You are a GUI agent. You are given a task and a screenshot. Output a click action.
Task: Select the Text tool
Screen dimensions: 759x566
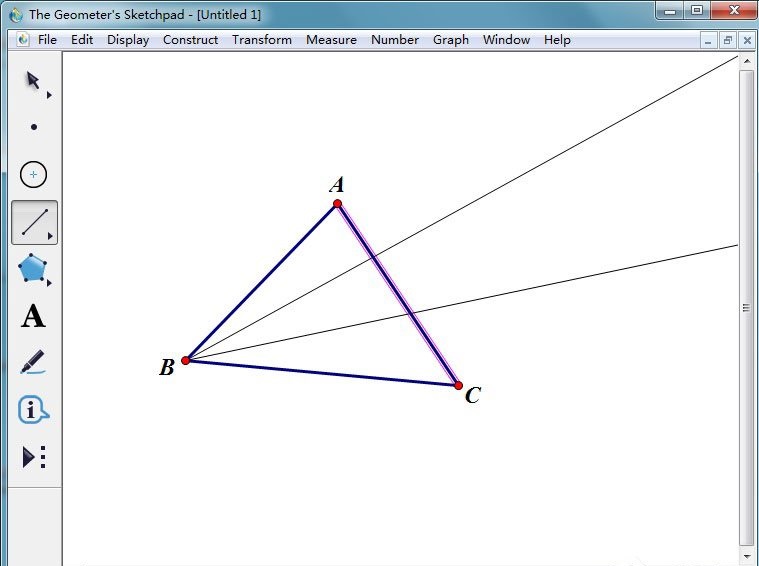point(33,316)
